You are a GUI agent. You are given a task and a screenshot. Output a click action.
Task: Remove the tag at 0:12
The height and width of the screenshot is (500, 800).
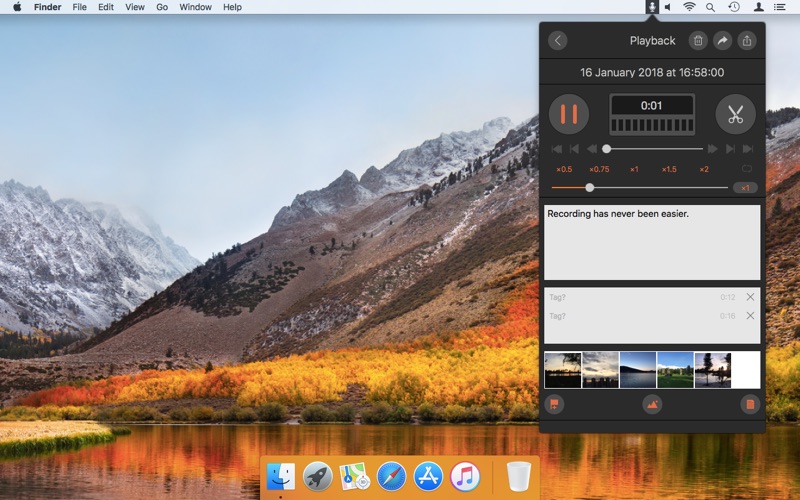click(750, 297)
